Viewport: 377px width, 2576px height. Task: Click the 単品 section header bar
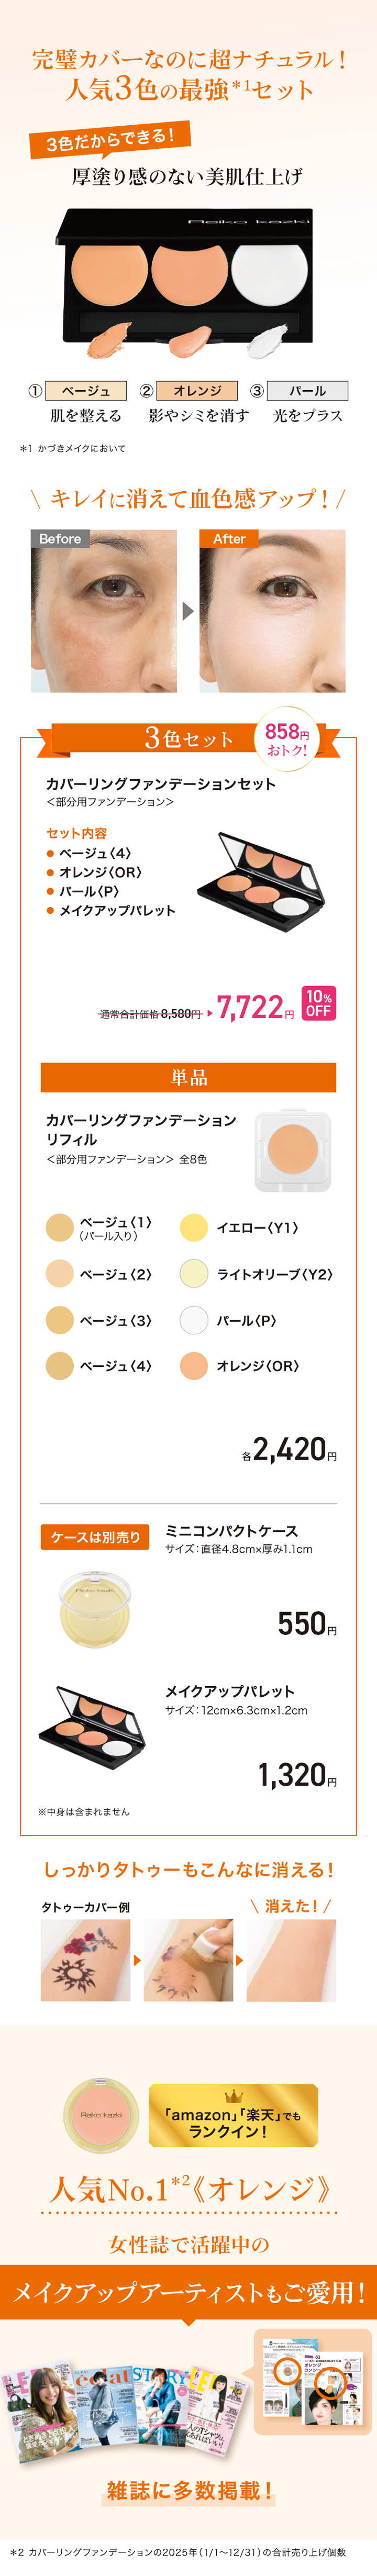click(x=188, y=1077)
